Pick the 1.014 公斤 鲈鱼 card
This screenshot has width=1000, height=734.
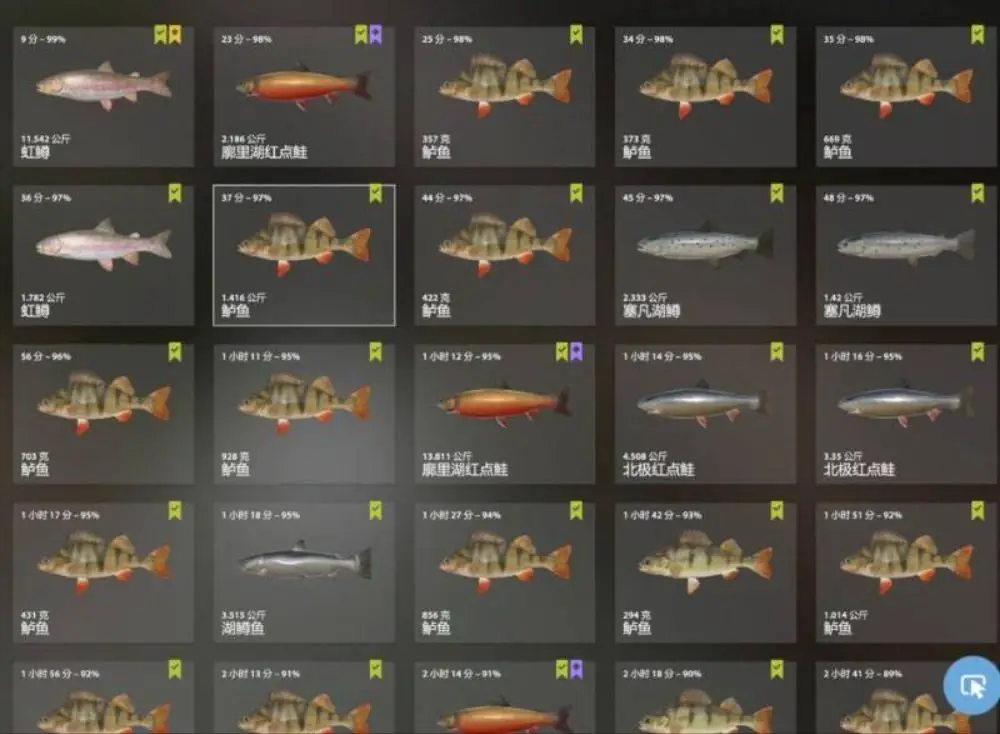click(906, 573)
